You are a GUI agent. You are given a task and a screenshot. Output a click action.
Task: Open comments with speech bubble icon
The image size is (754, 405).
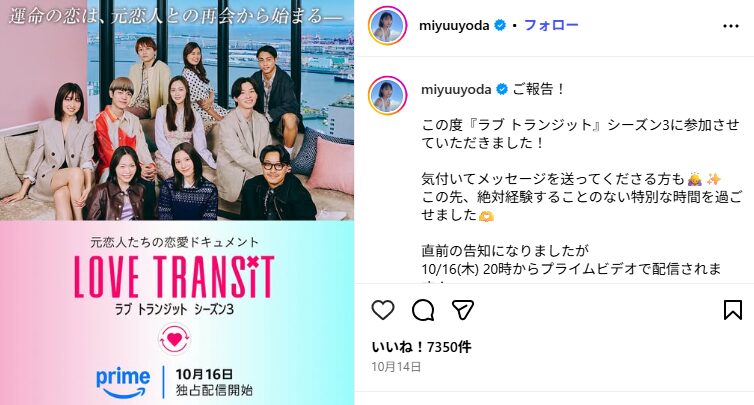point(423,310)
